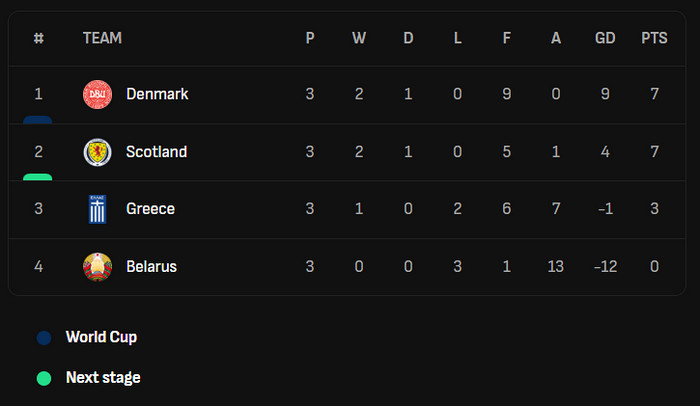Click the Greece flag crest icon
Viewport: 700px width, 406px height.
(97, 209)
